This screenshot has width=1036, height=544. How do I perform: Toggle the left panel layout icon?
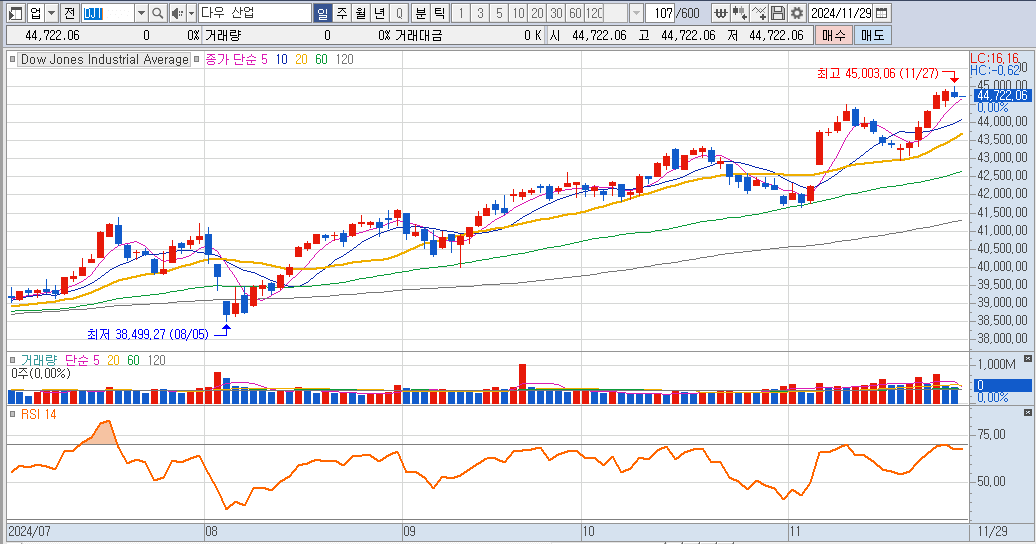[x=16, y=13]
